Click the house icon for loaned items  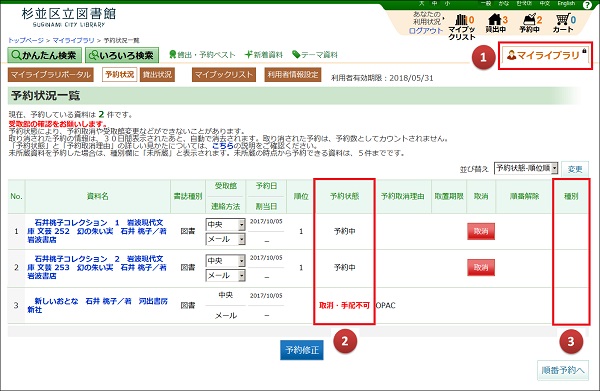[495, 19]
